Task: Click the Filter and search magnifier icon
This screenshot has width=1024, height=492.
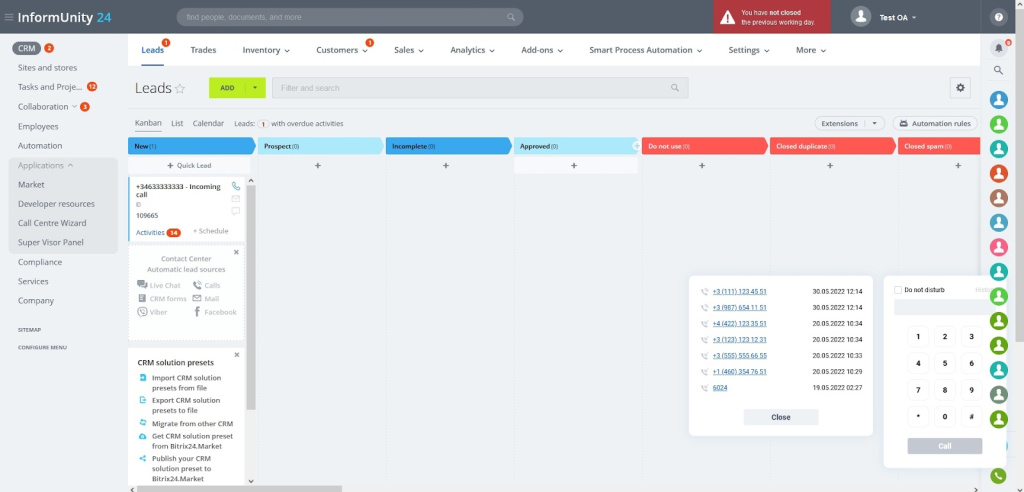Action: pyautogui.click(x=675, y=88)
